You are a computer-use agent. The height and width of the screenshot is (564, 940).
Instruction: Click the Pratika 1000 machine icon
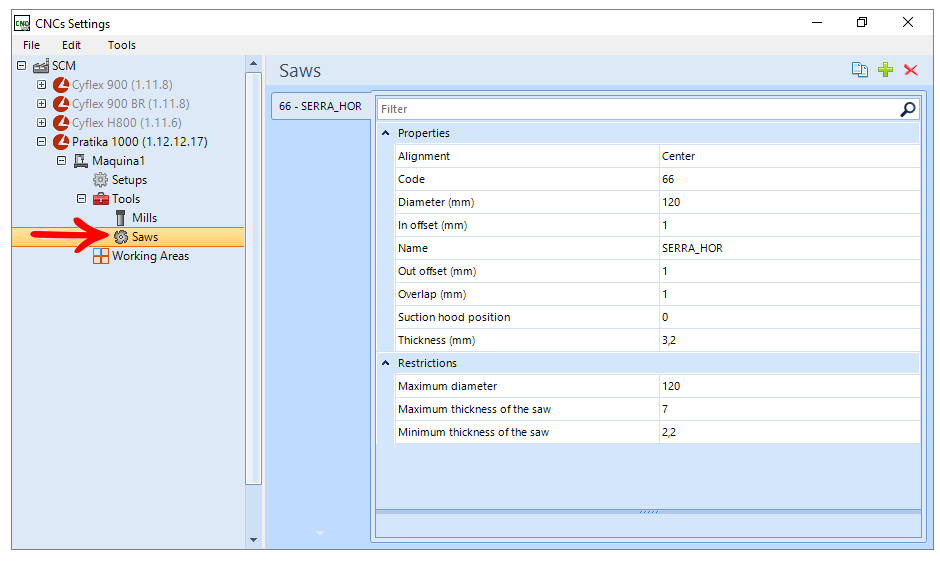click(x=61, y=142)
